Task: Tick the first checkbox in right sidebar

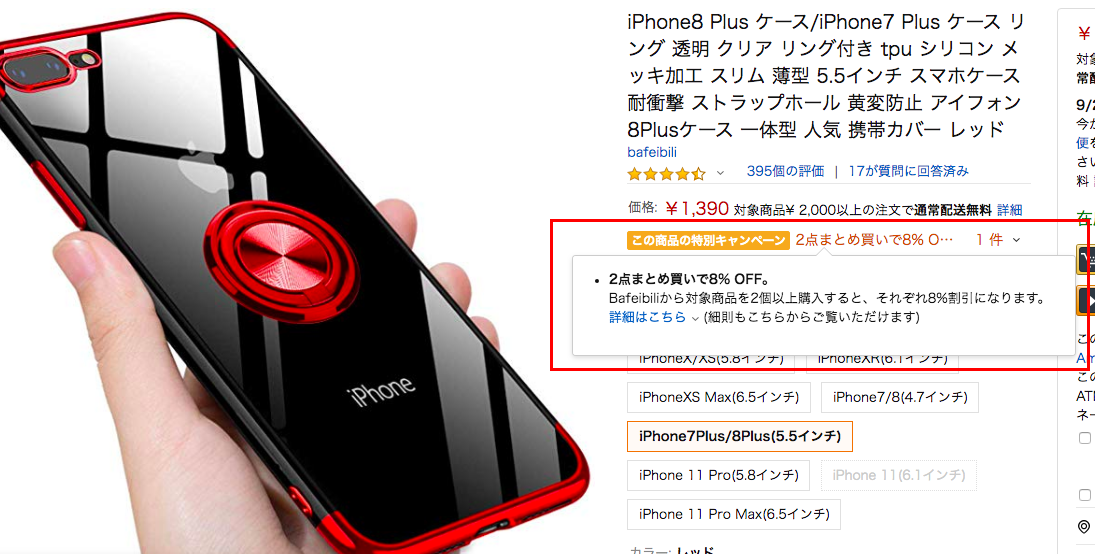Action: [1085, 438]
